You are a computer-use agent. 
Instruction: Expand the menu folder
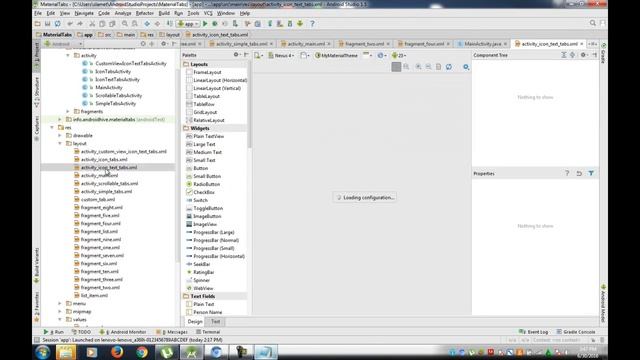[60, 303]
